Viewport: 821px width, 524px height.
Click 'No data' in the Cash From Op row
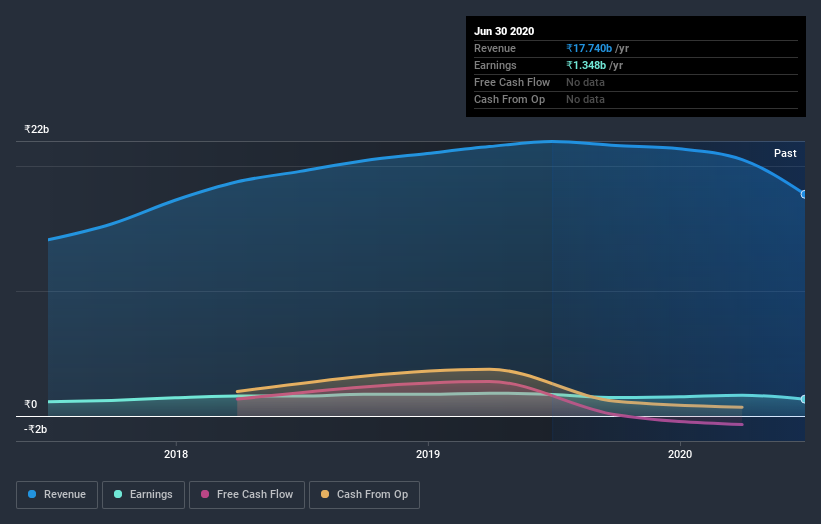pos(585,99)
